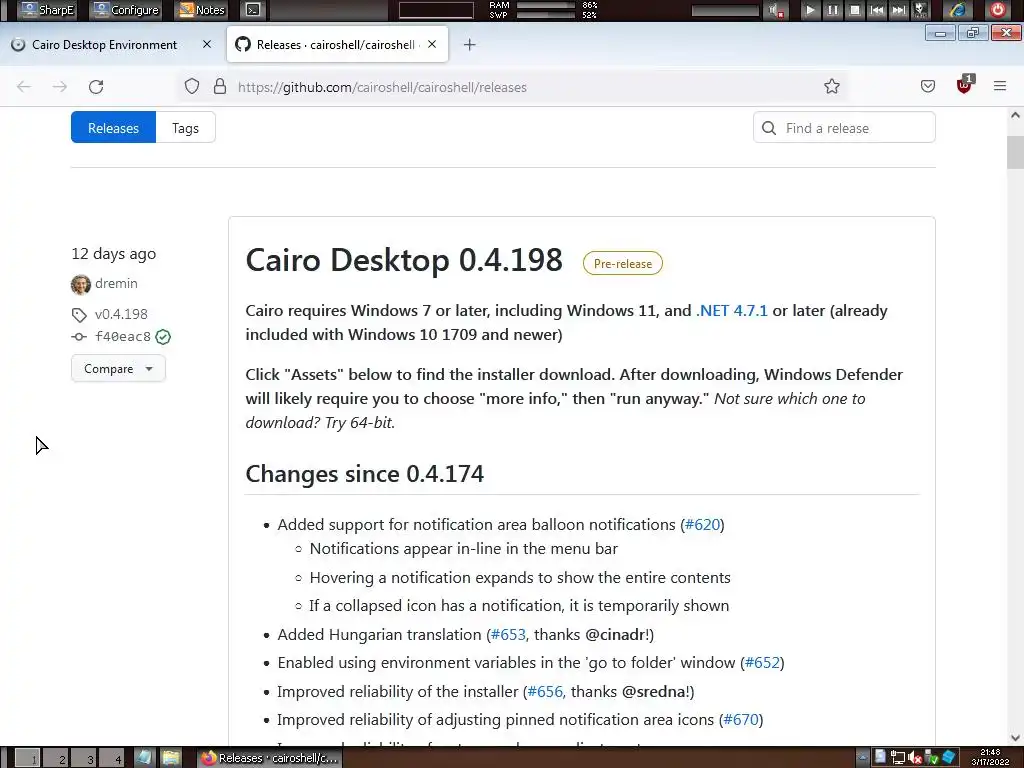Show site security padlock info
This screenshot has width=1024, height=768.
(220, 86)
